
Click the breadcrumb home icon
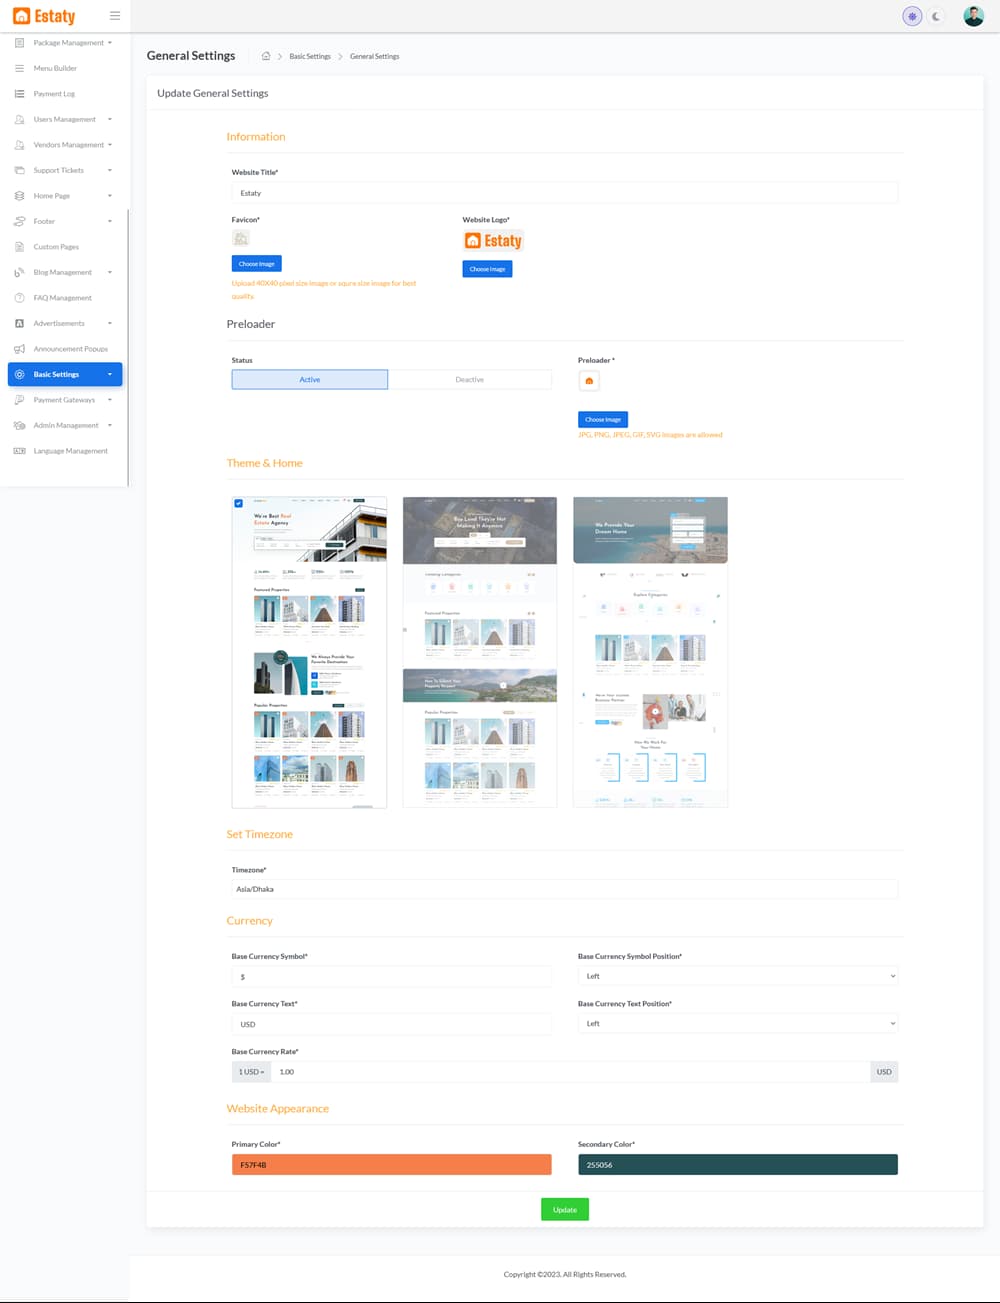tap(266, 56)
